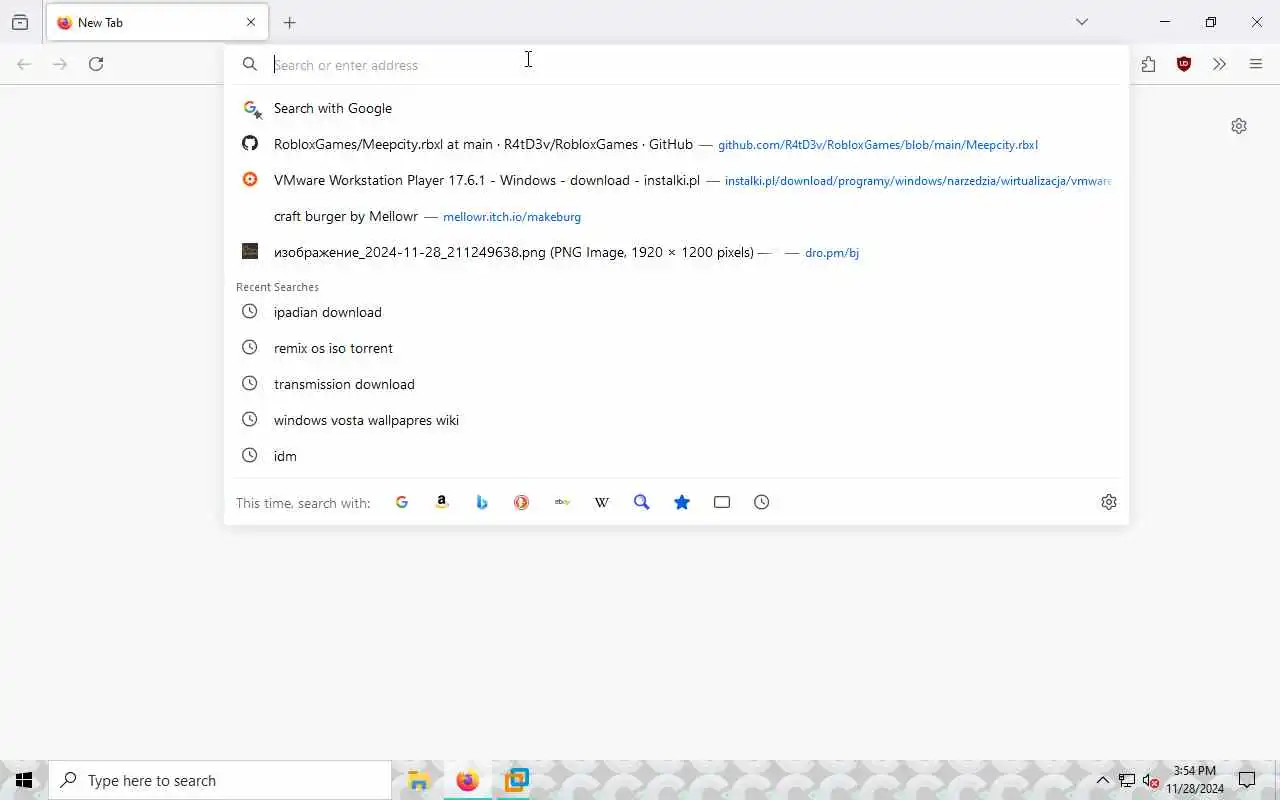
Task: Select the recent search idm
Action: 676,456
